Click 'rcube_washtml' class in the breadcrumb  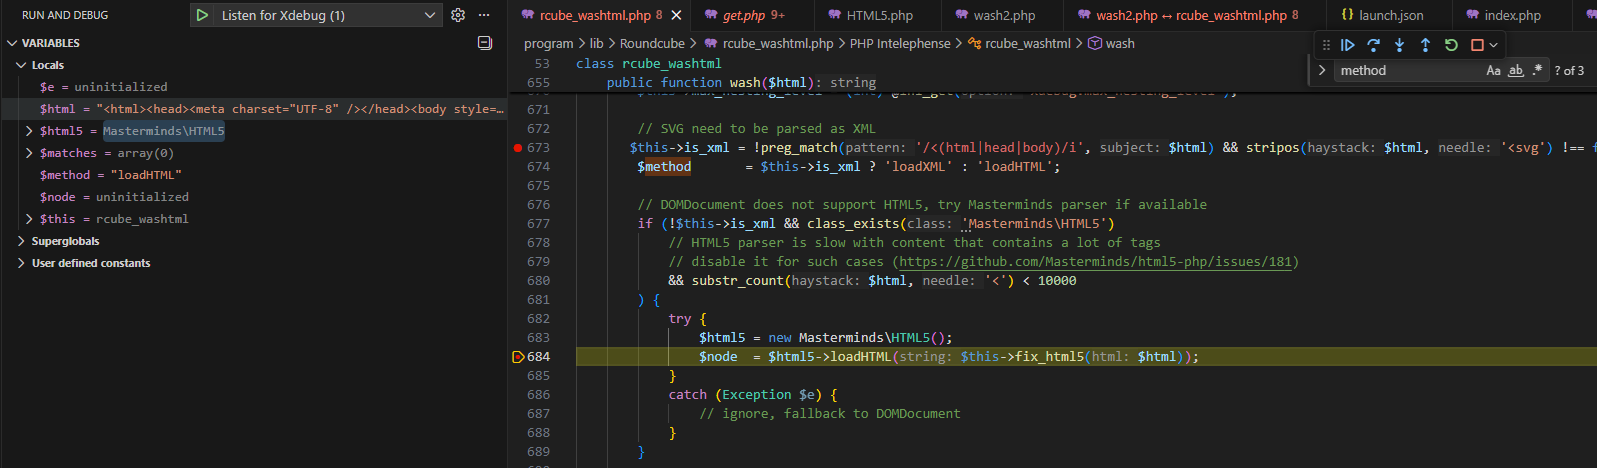pos(1028,43)
